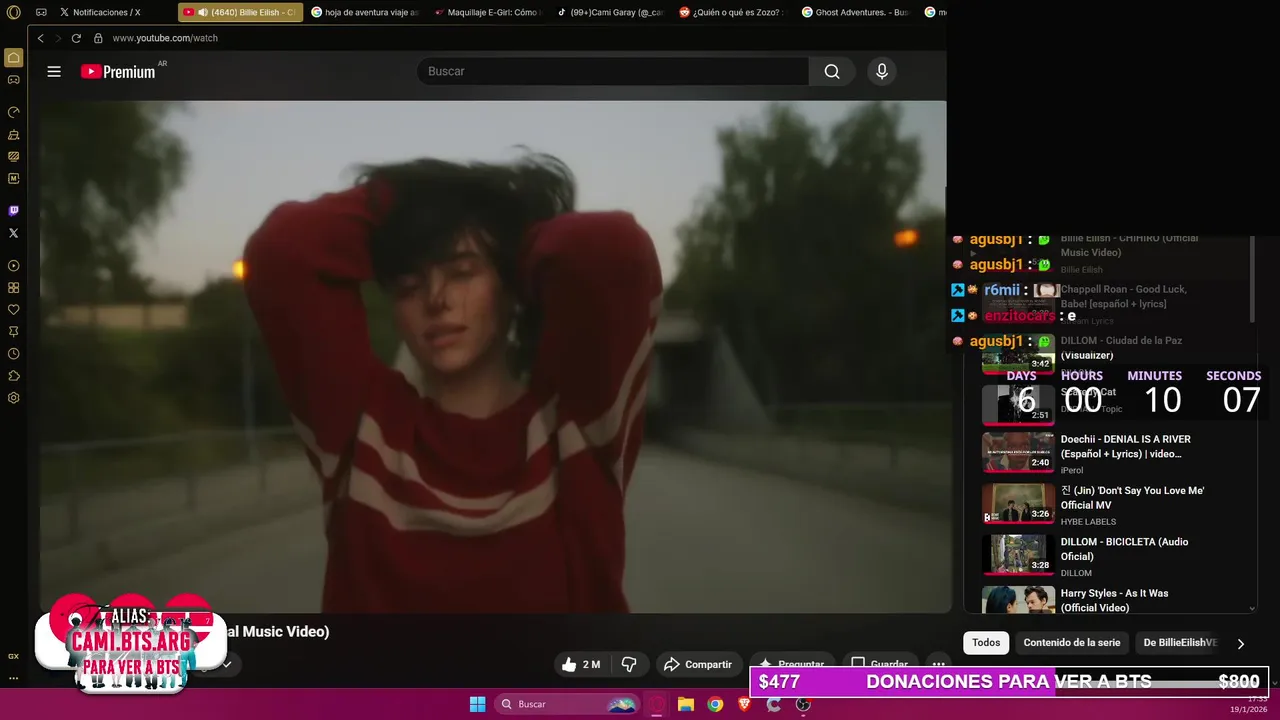Open Brave browser from the taskbar
Viewport: 1280px width, 720px height.
[x=744, y=704]
